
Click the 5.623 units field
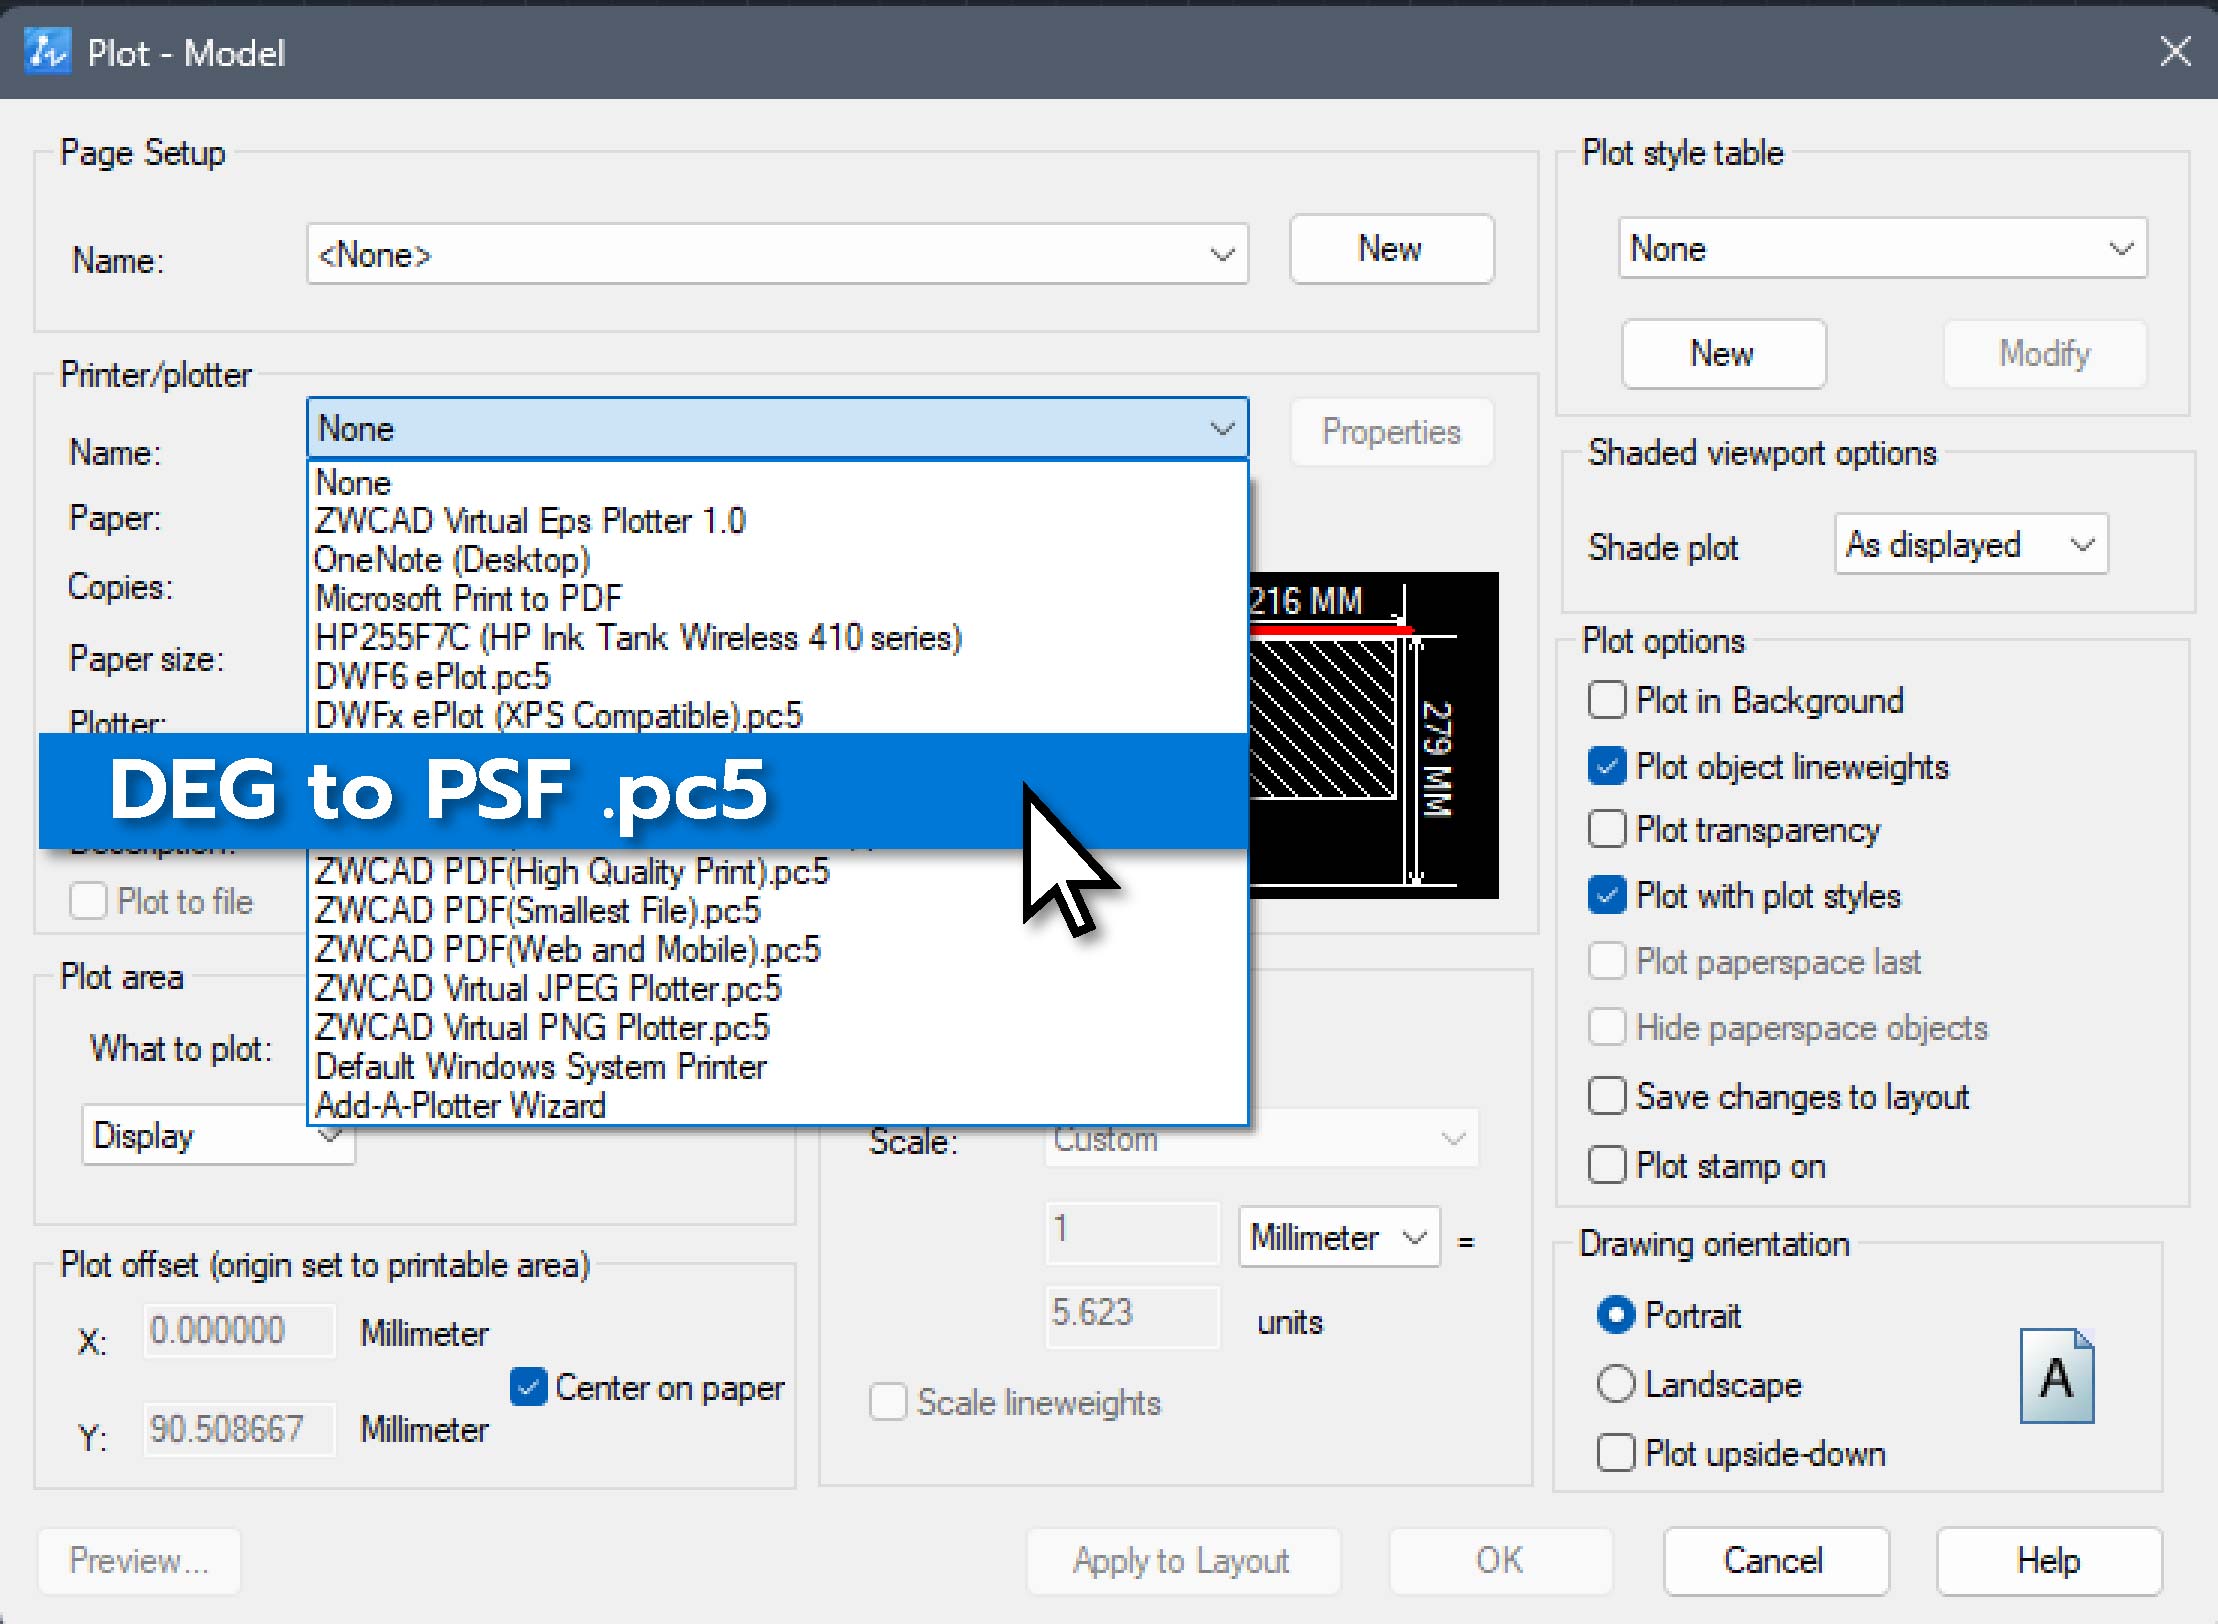[1132, 1317]
